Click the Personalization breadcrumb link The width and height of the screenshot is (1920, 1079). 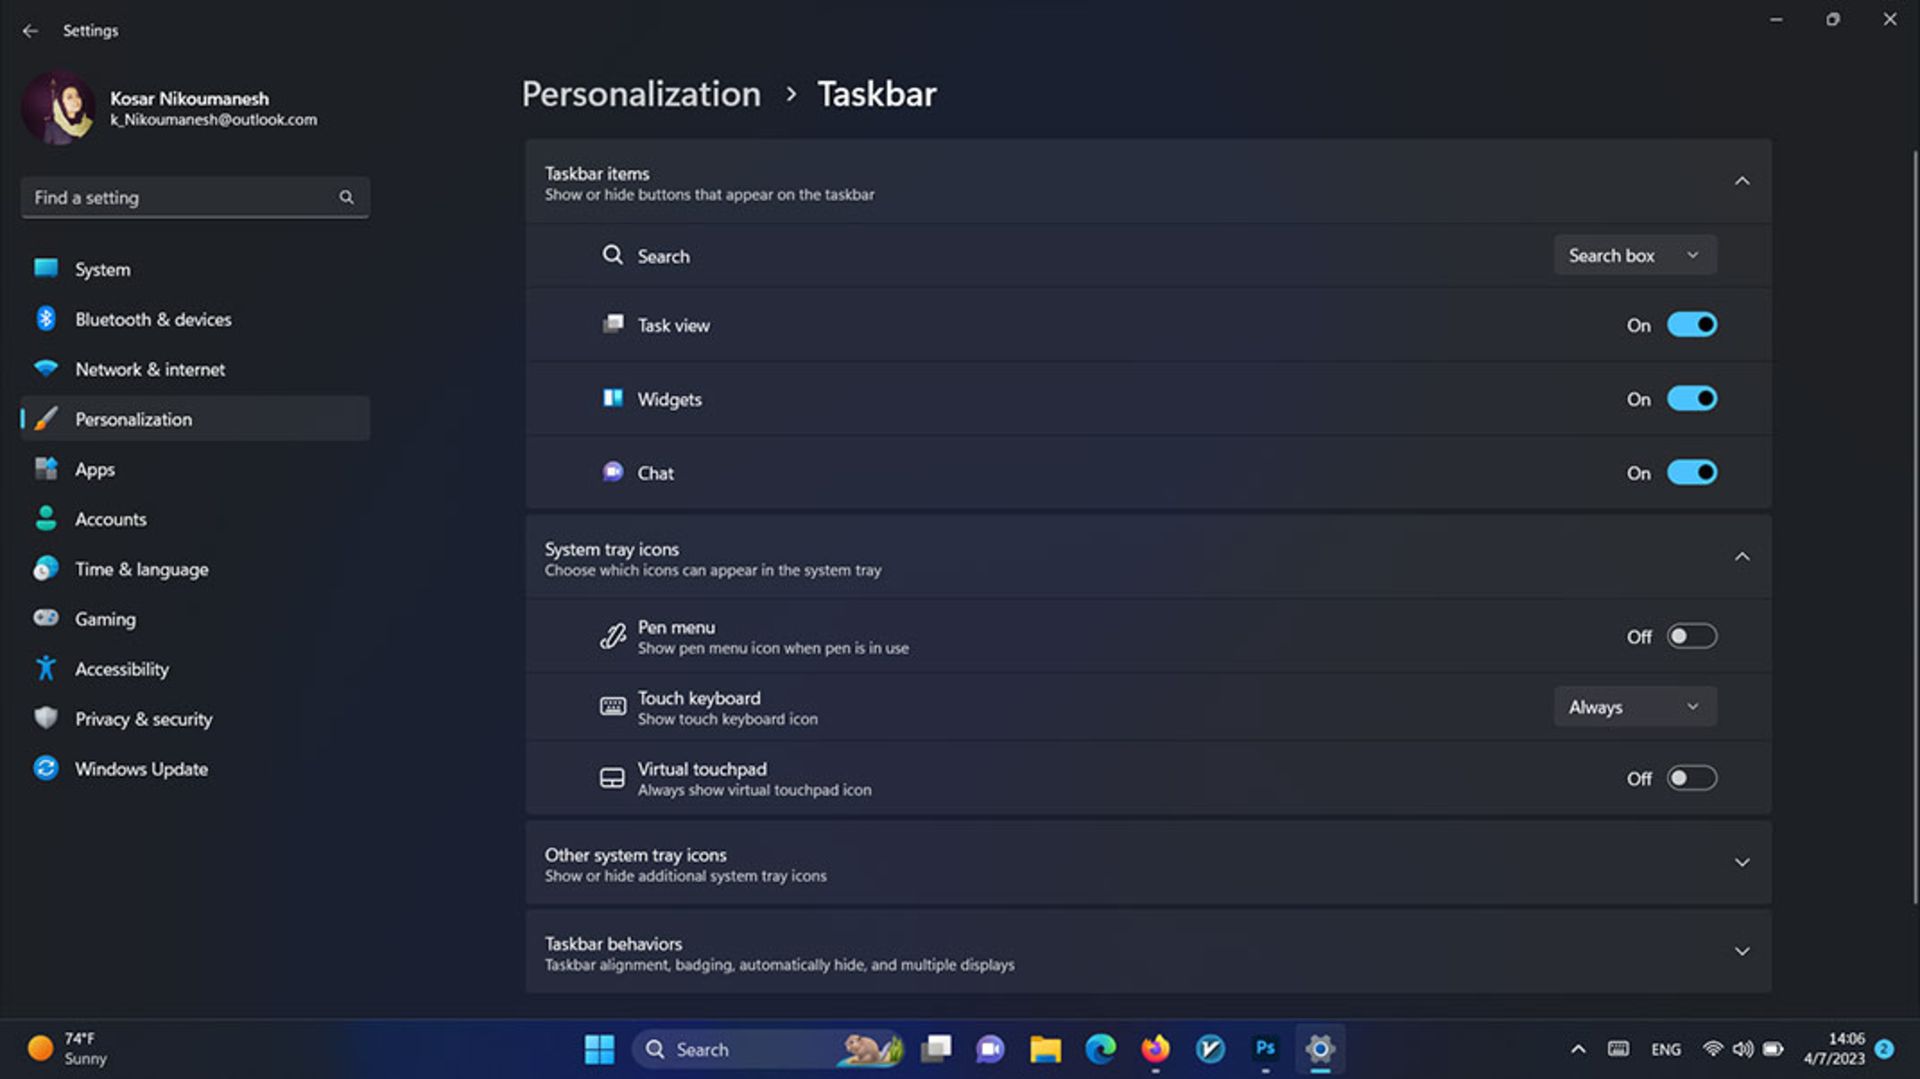(641, 94)
